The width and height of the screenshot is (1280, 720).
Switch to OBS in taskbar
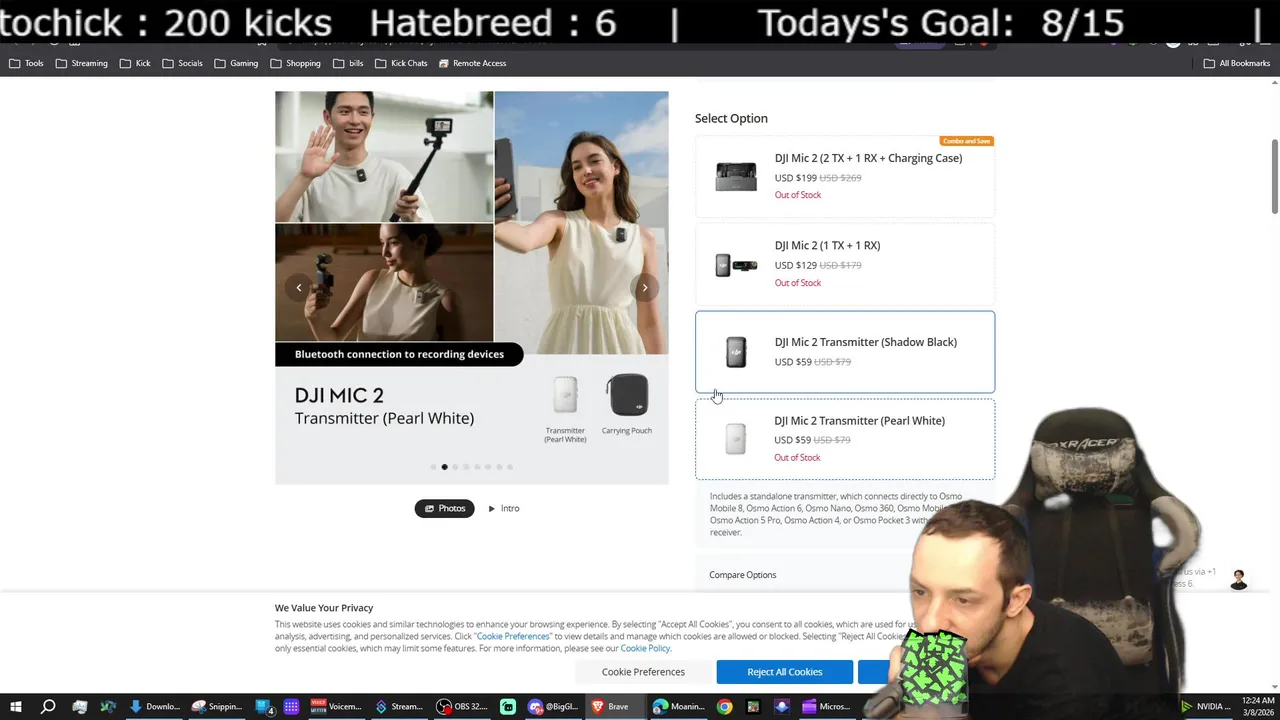460,706
